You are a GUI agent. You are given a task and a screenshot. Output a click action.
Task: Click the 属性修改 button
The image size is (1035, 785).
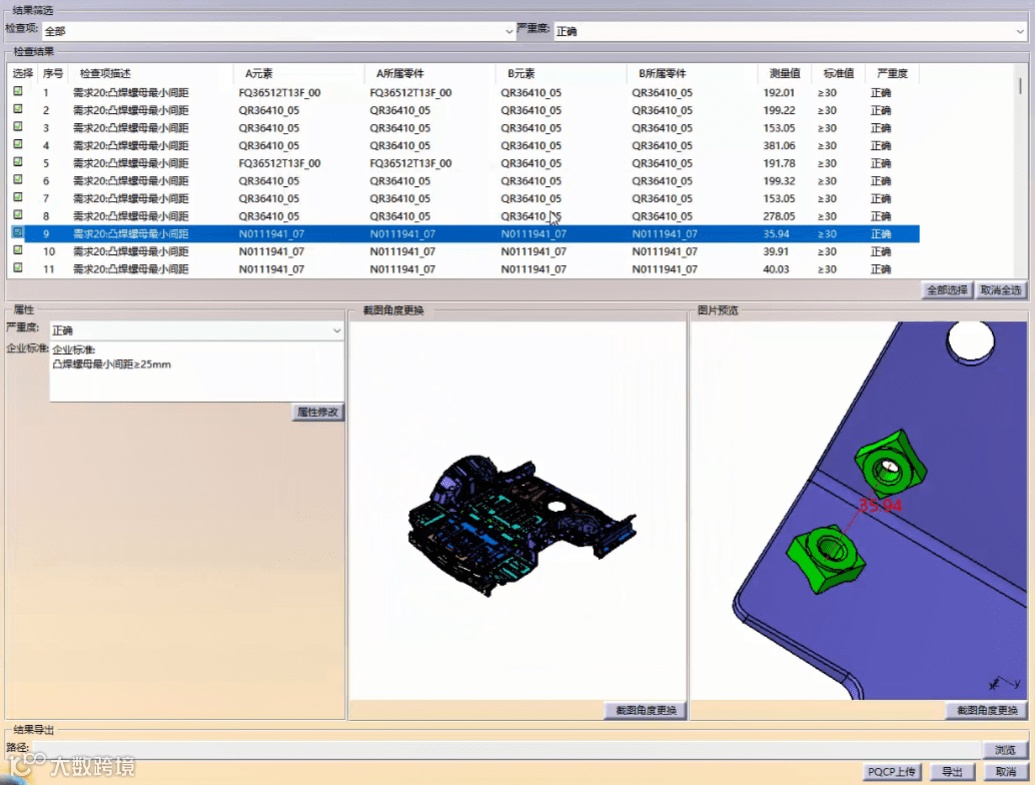(x=317, y=412)
